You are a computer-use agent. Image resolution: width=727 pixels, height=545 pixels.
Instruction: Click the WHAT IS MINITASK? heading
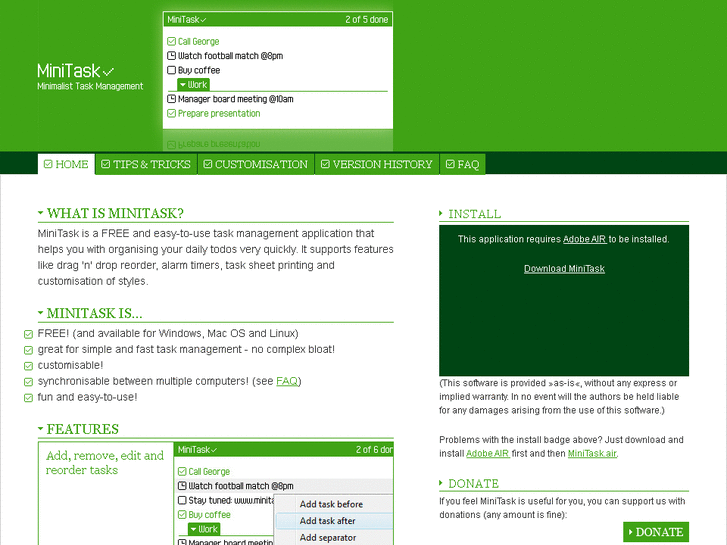pos(115,213)
